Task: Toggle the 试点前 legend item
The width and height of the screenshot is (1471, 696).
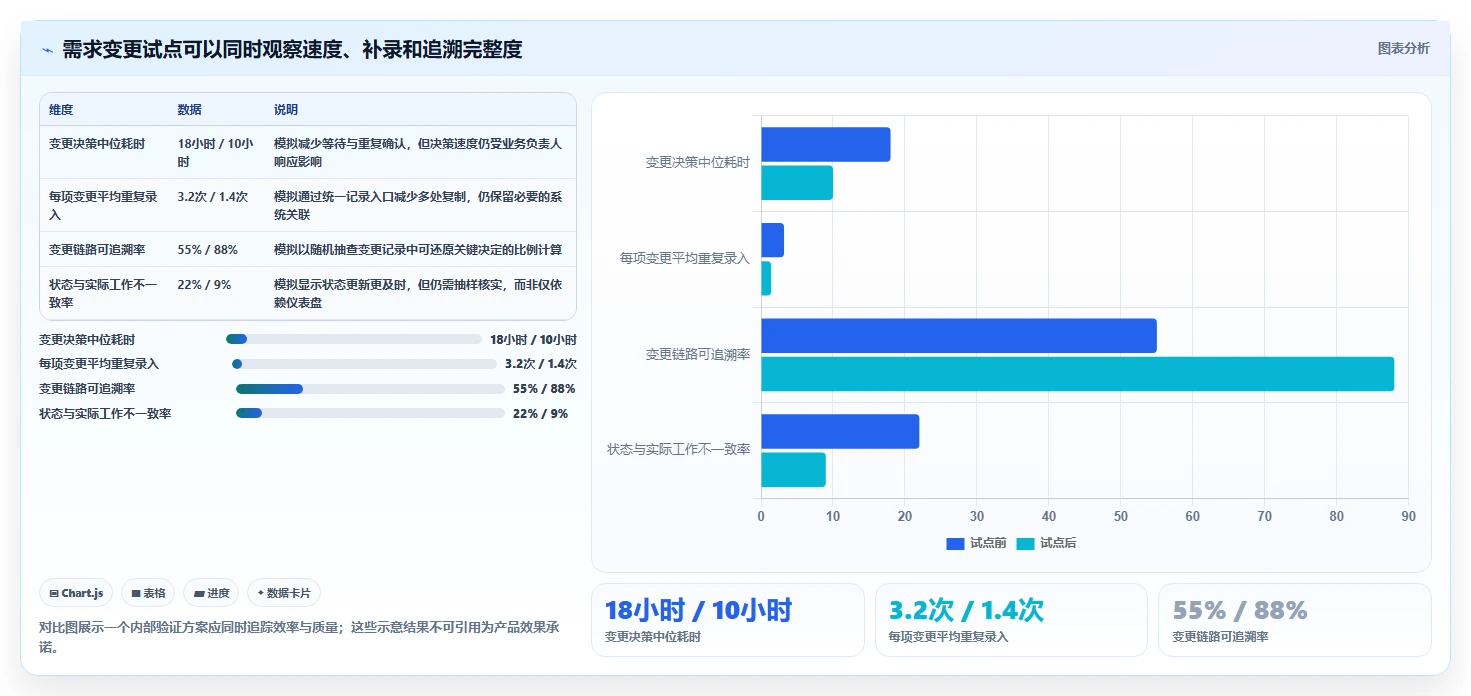Action: tap(976, 543)
